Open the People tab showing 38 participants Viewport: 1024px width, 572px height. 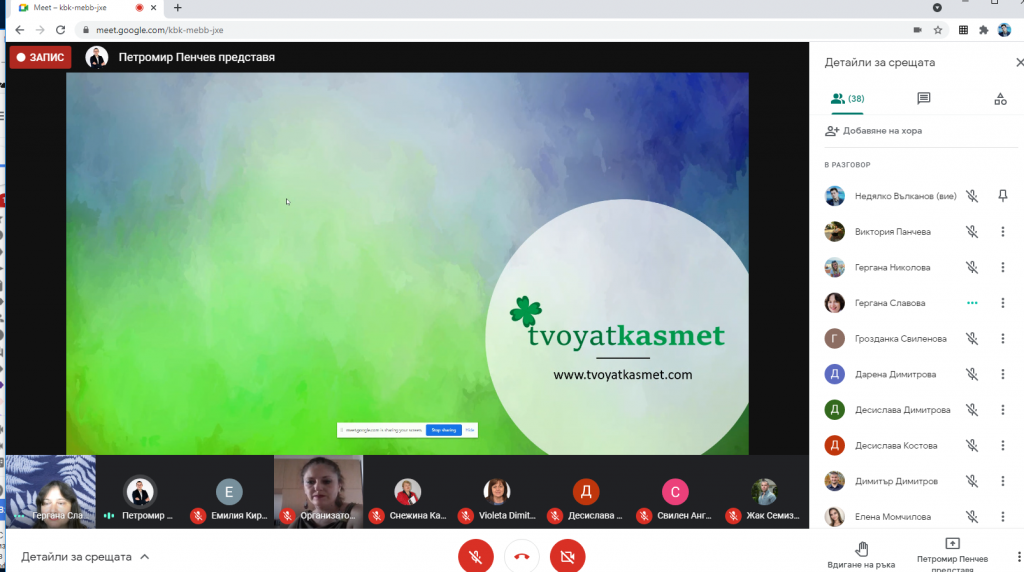point(847,99)
